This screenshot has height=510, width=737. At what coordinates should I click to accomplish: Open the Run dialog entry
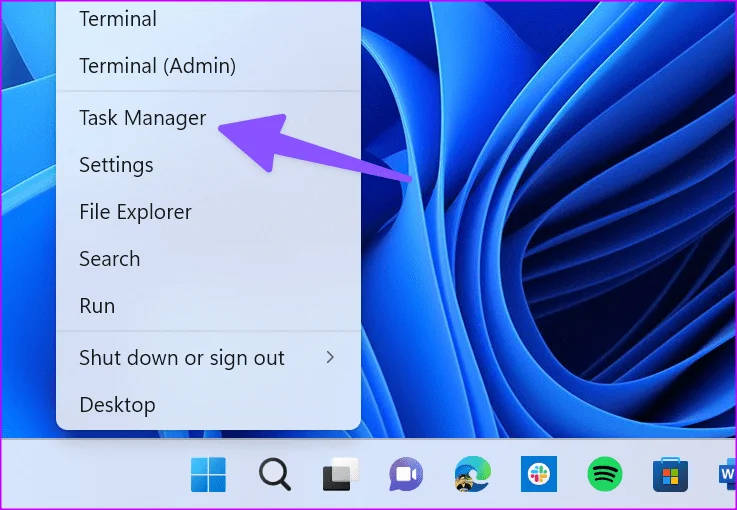[208, 306]
